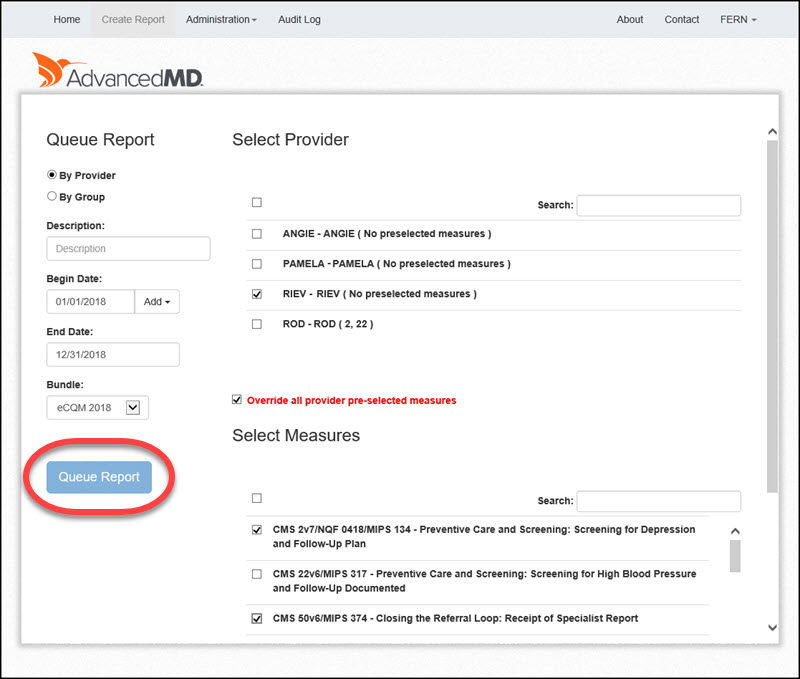The width and height of the screenshot is (800, 679).
Task: Toggle Override all provider pre-selected measures
Action: 237,400
